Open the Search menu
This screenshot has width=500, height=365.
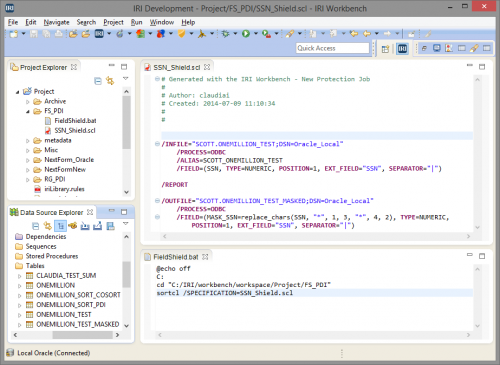(x=86, y=22)
